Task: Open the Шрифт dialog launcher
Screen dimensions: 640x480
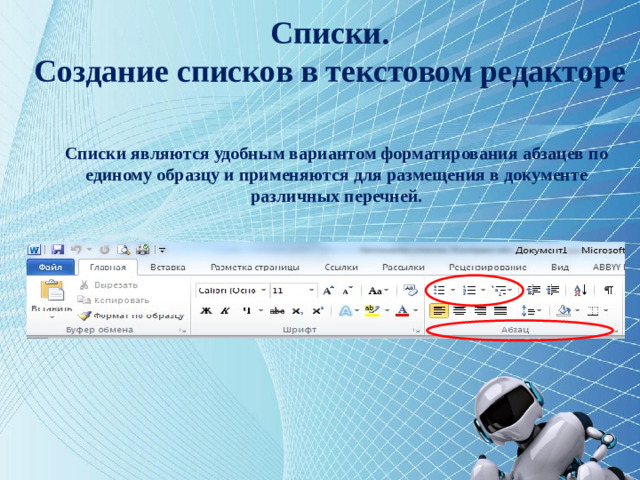Action: point(416,331)
